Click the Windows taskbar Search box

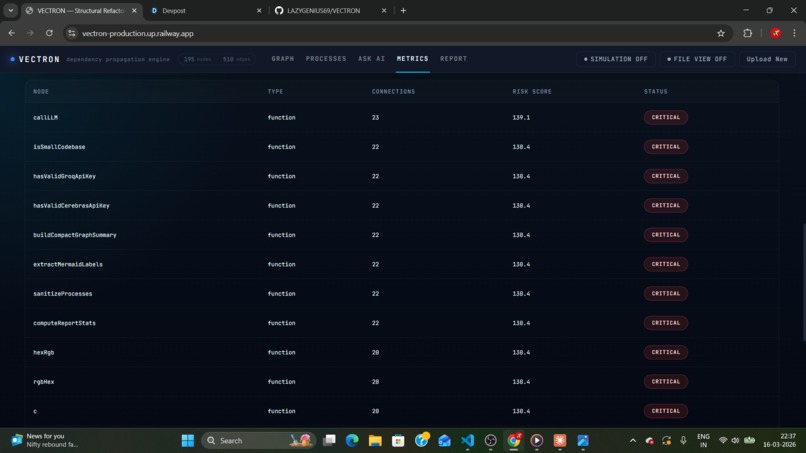click(258, 441)
